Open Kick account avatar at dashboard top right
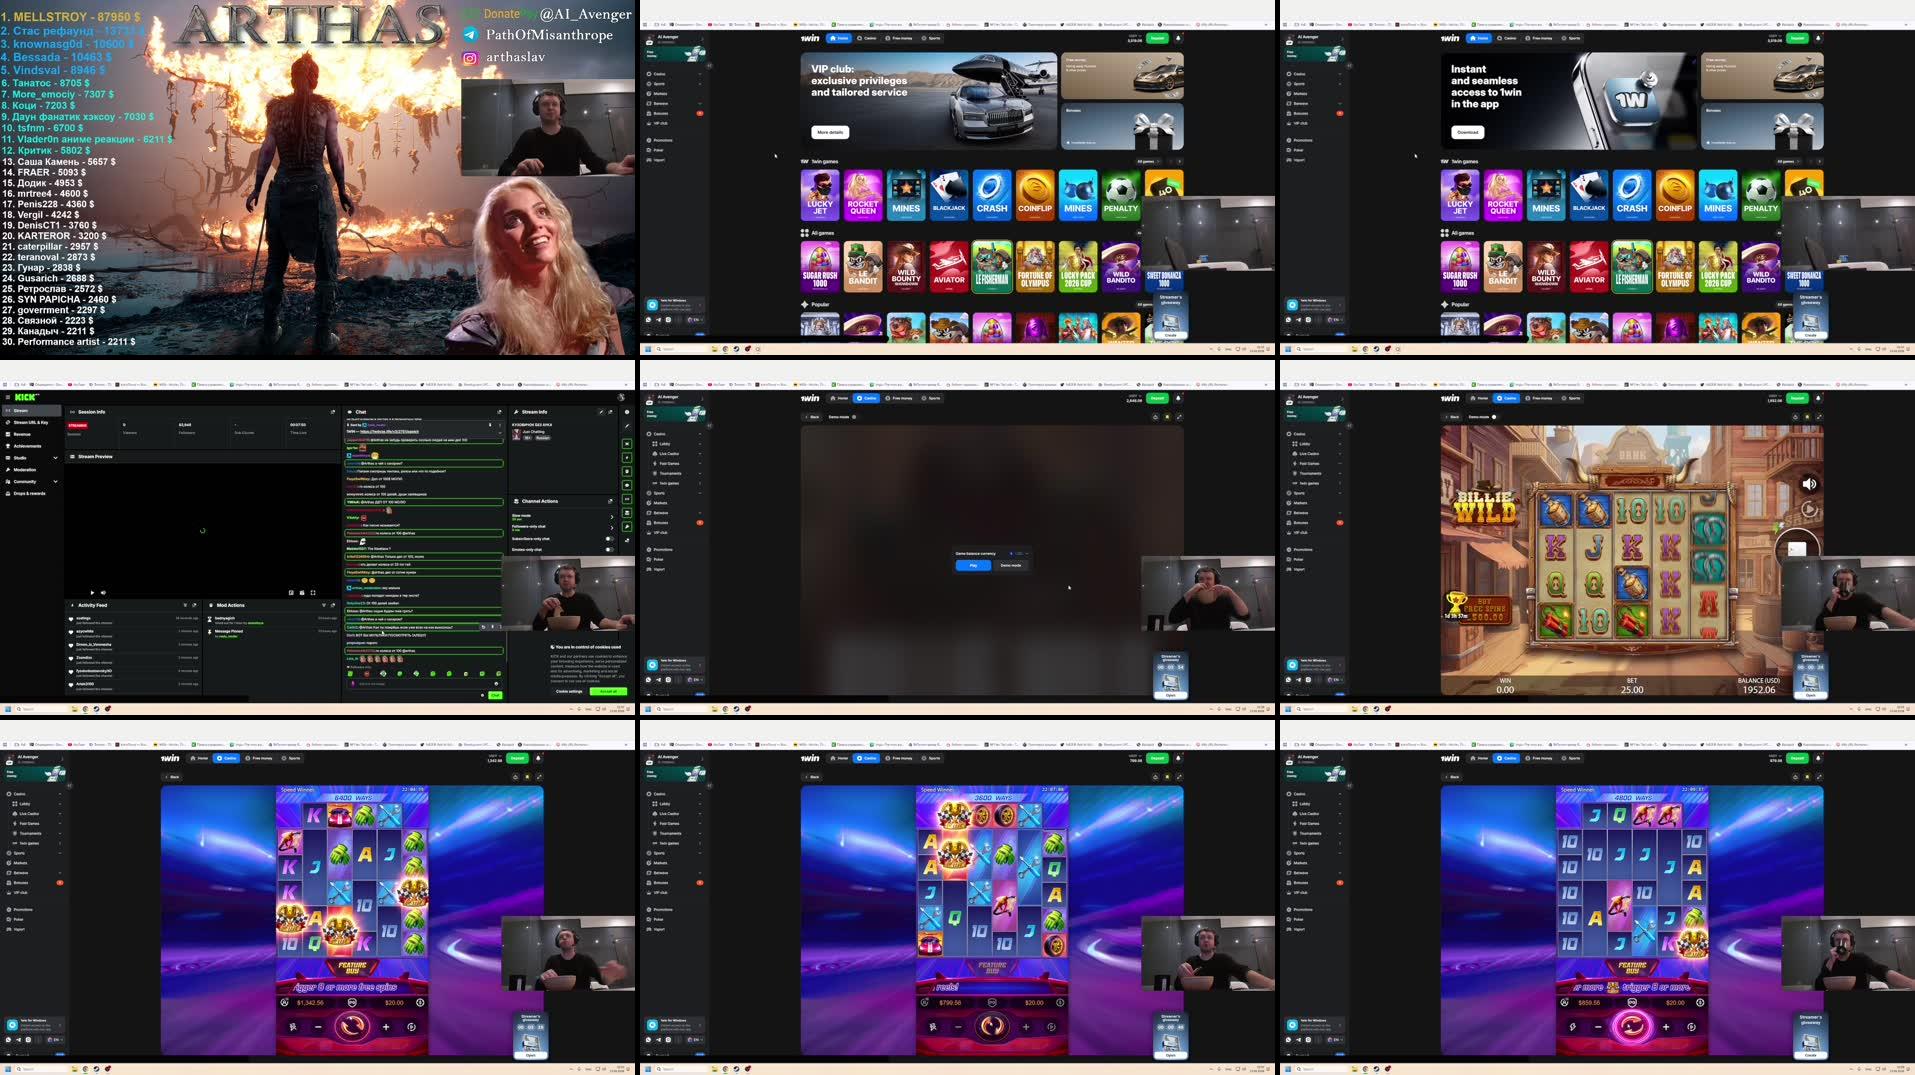This screenshot has width=1915, height=1075. click(x=621, y=397)
